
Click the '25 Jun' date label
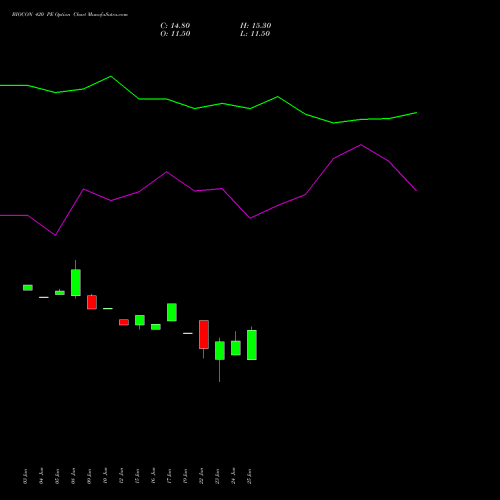click(249, 476)
